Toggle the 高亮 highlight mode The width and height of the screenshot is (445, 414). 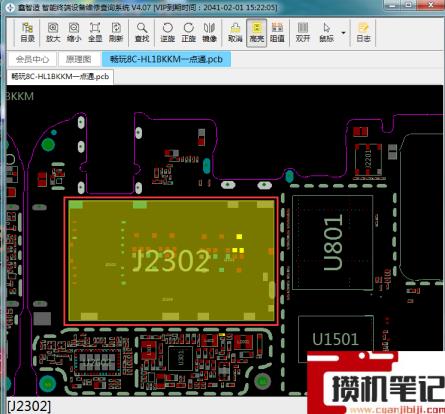click(257, 33)
